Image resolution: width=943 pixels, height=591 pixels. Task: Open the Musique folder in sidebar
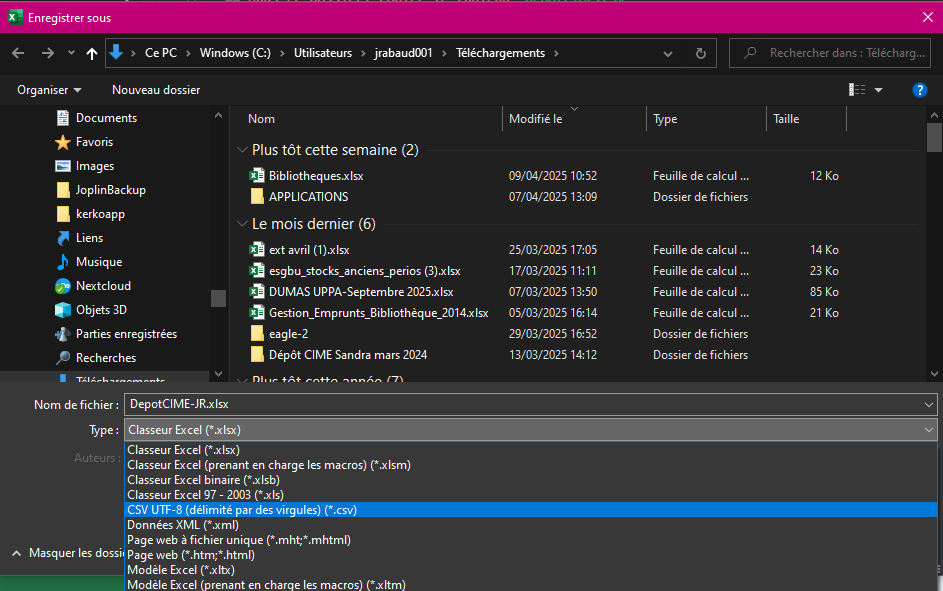pyautogui.click(x=98, y=262)
